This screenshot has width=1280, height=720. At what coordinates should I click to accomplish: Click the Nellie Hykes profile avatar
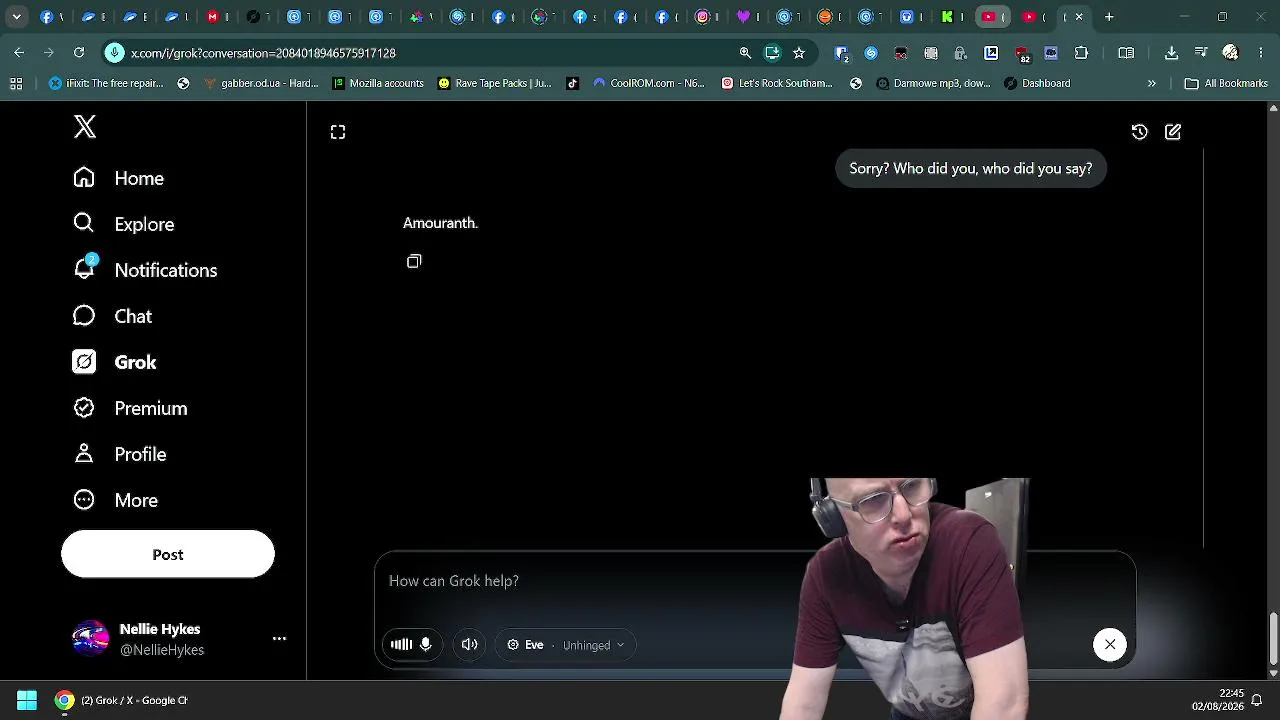(90, 639)
